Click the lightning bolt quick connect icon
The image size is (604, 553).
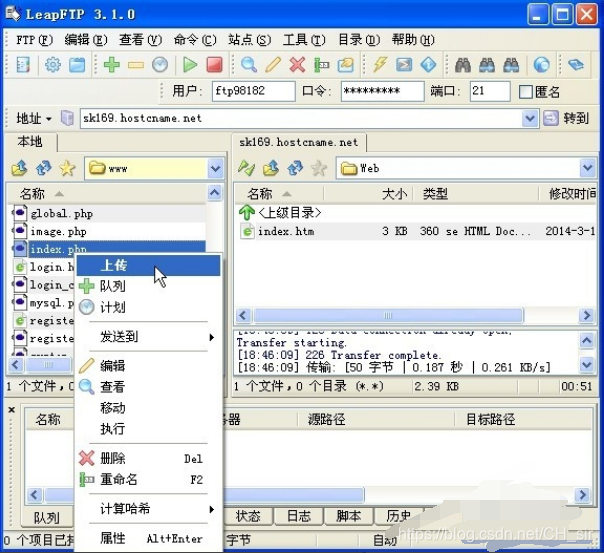(380, 65)
